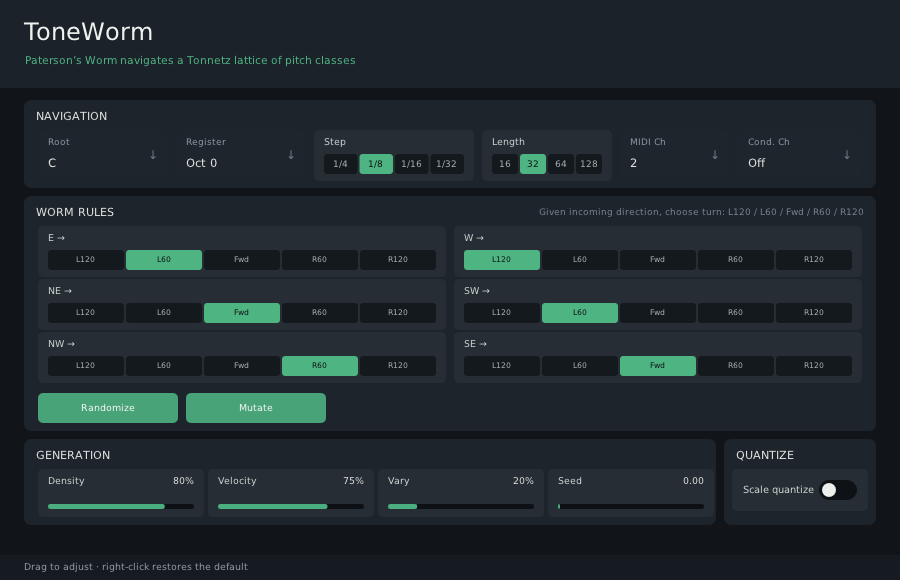Viewport: 900px width, 580px height.
Task: Choose L60 for the SE rule
Action: click(x=580, y=365)
